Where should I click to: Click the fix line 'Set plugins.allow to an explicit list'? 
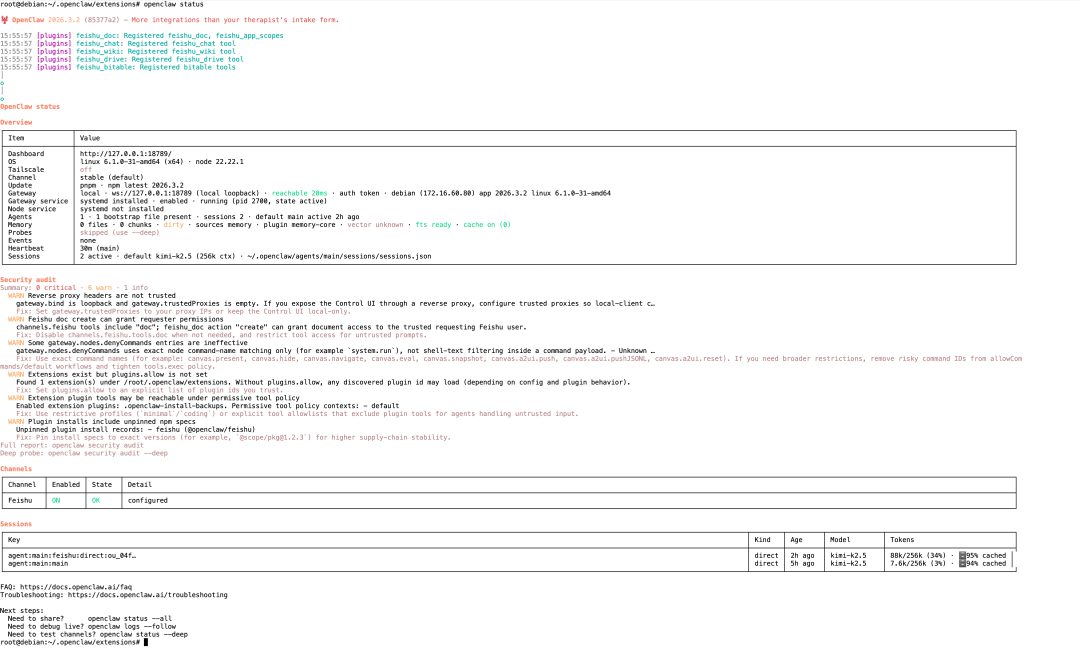tap(149, 391)
